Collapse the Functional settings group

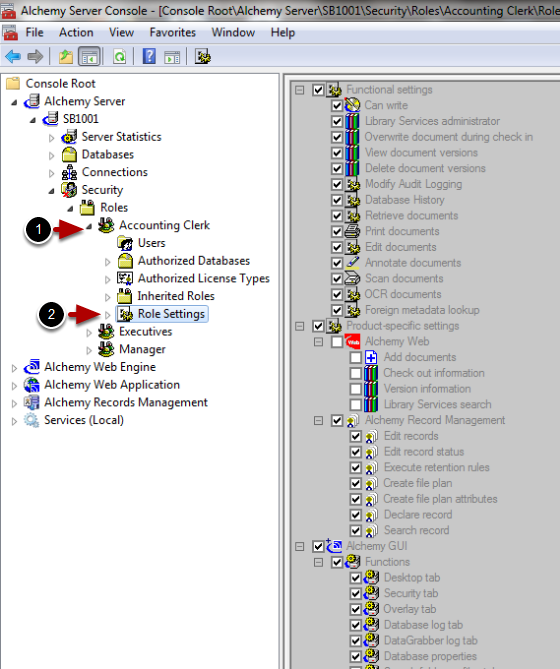pos(300,90)
